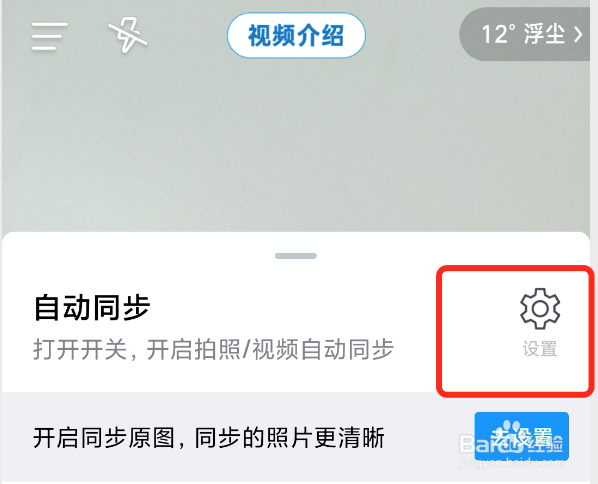Tap the grey grabber handle on sheet
The image size is (598, 484).
coord(296,256)
